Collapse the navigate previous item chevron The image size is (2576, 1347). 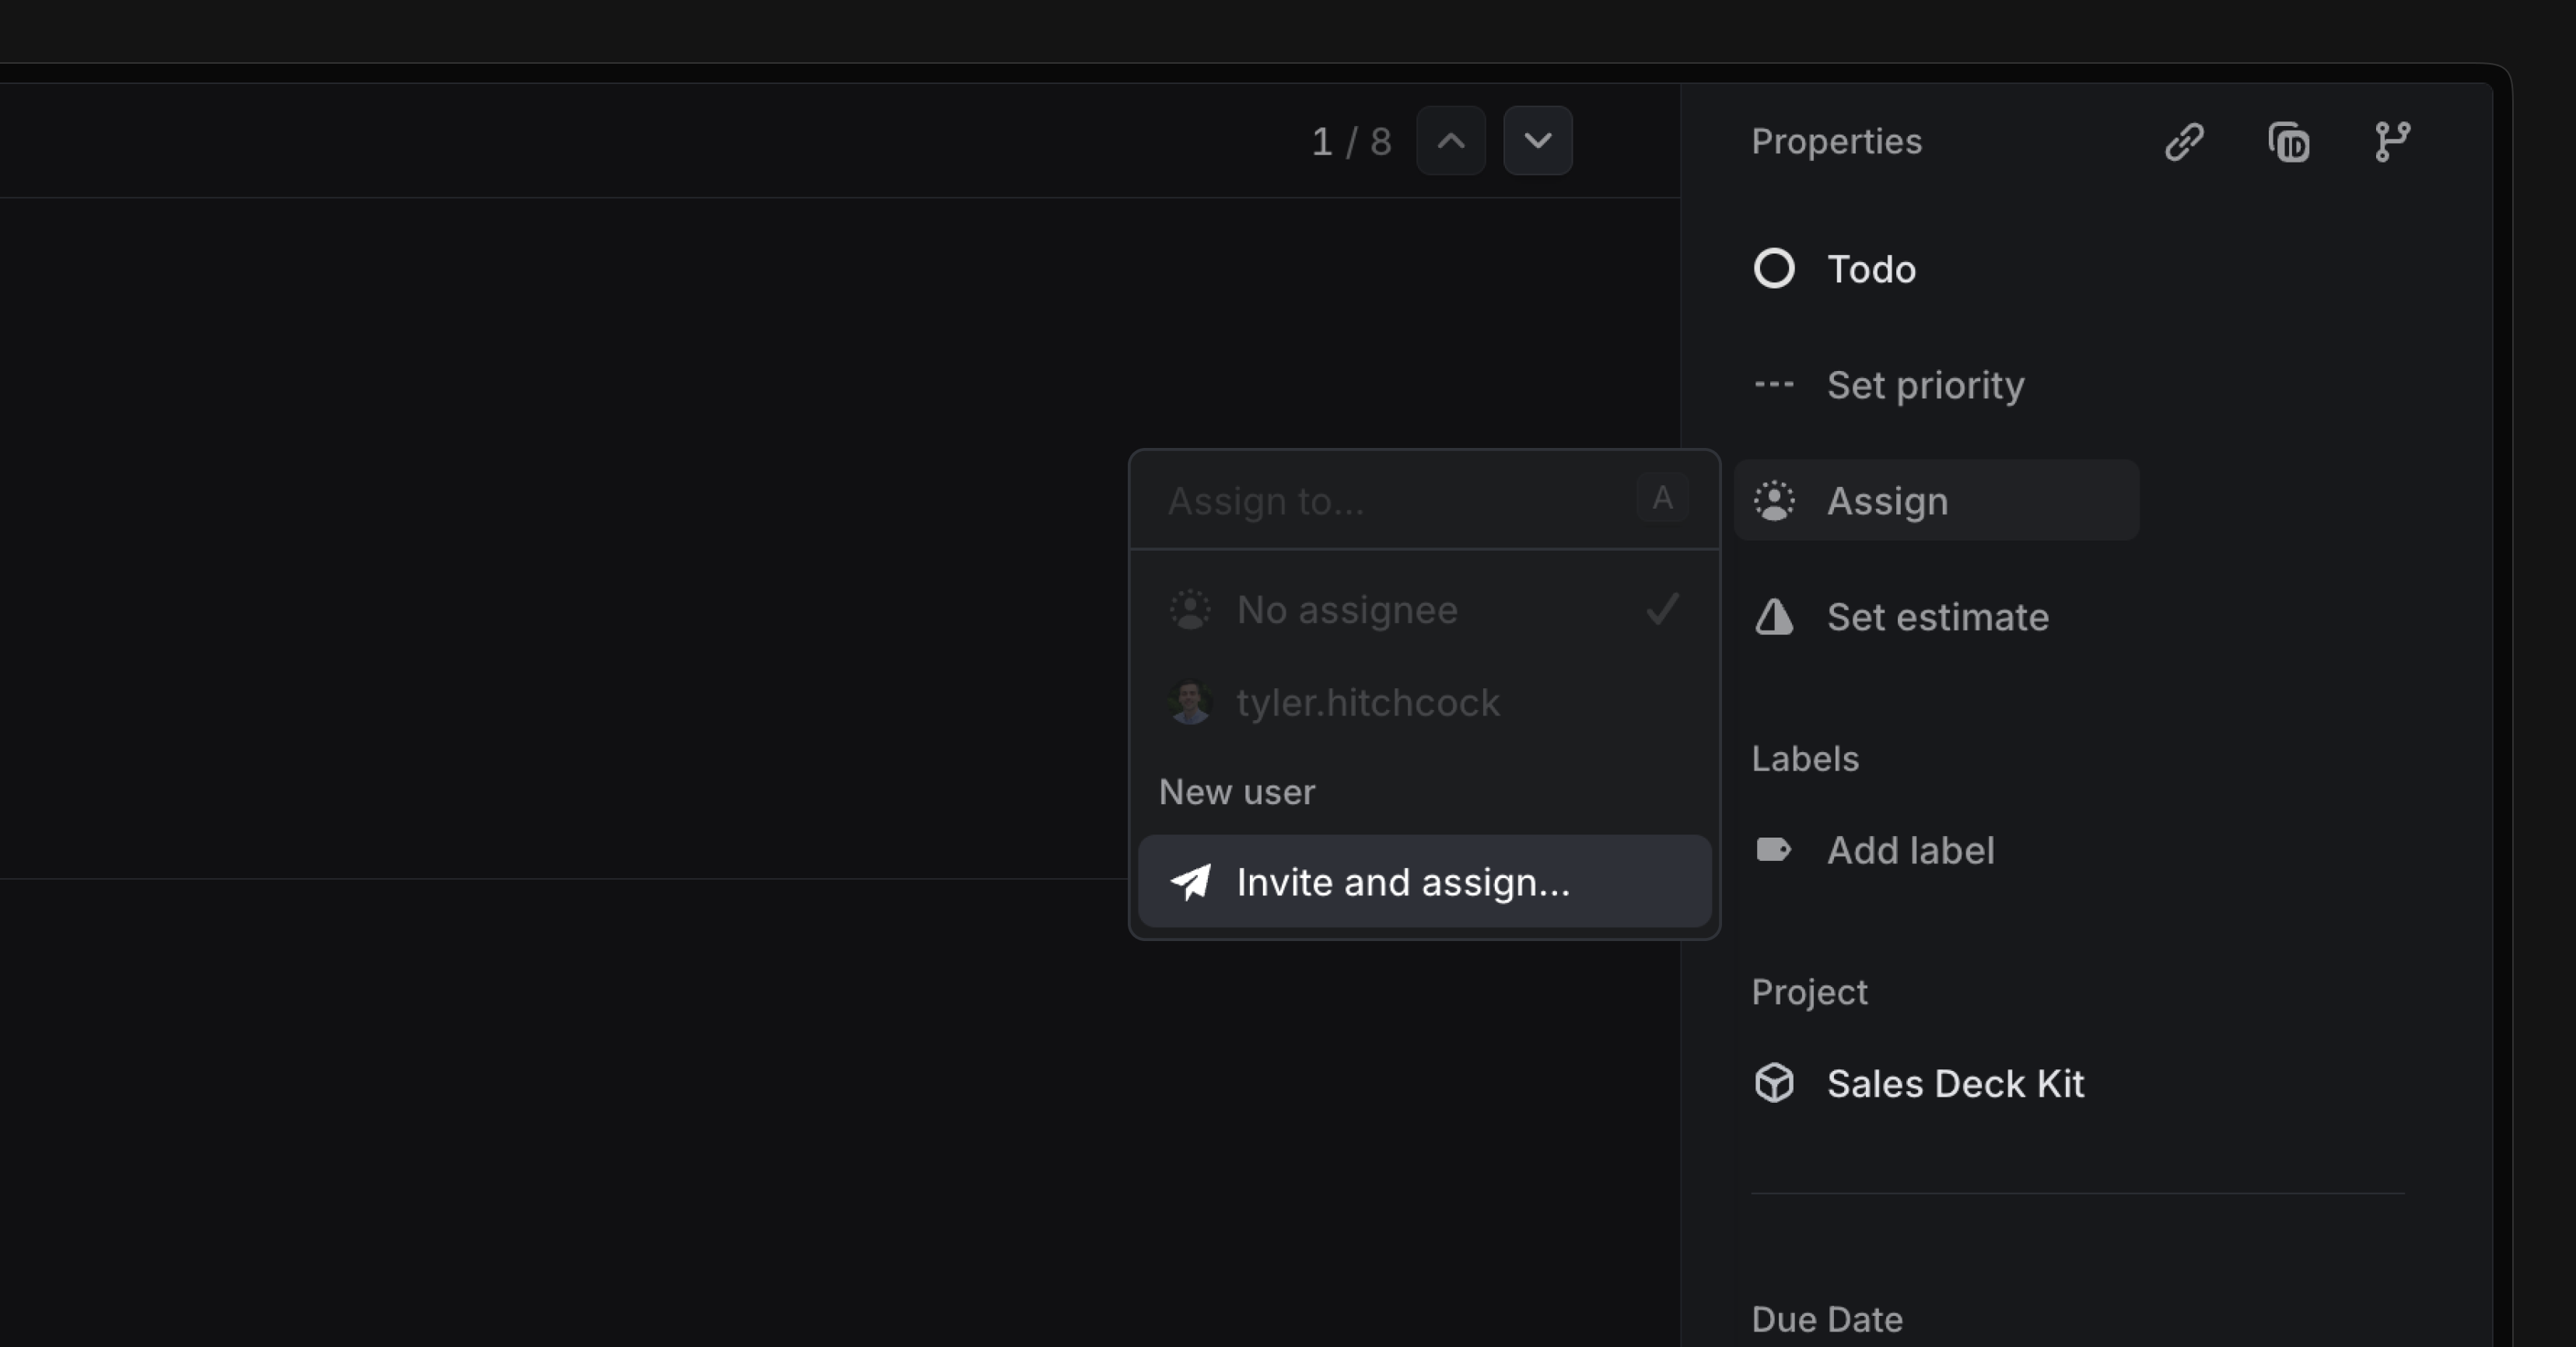tap(1450, 140)
